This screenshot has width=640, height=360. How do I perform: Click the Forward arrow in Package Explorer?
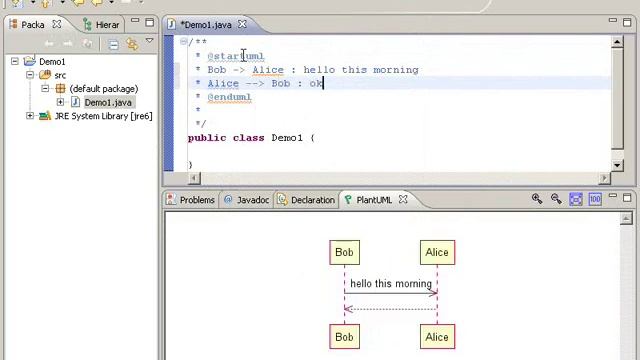68,44
